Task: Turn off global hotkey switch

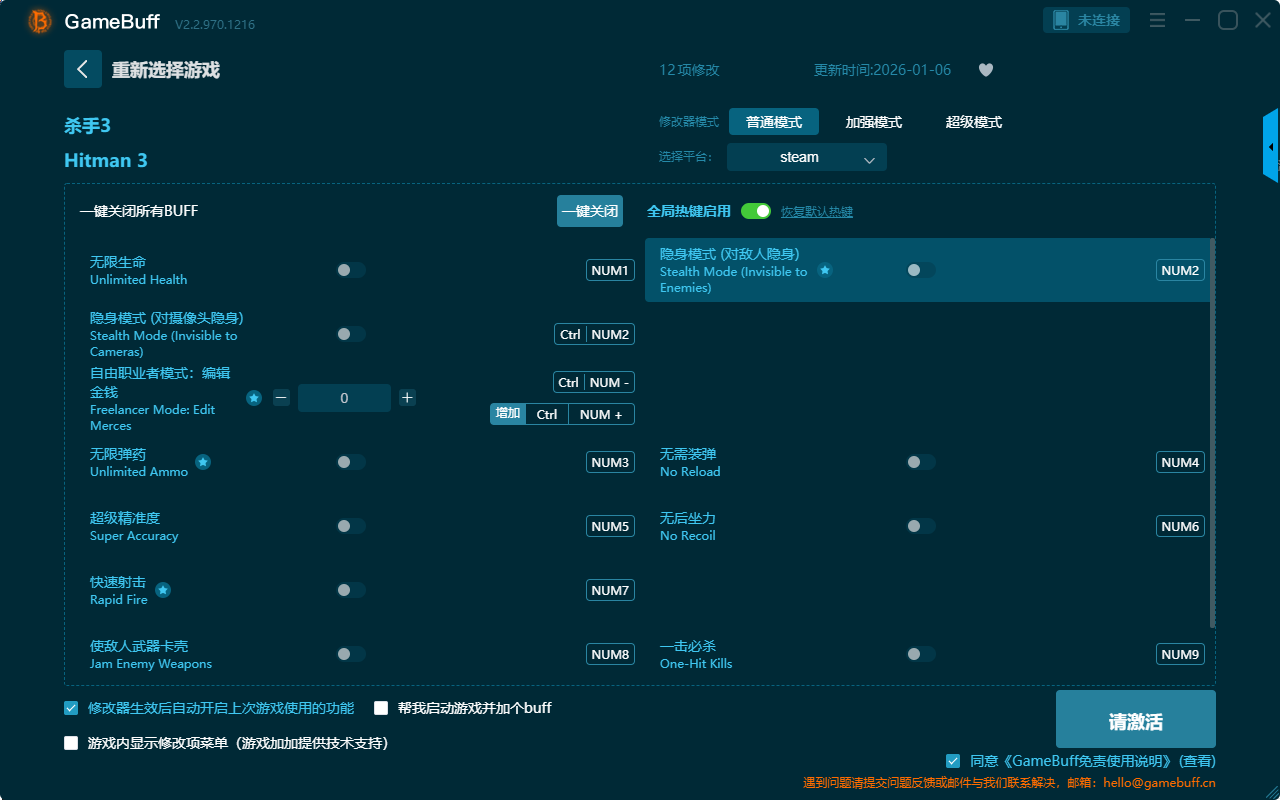Action: [x=756, y=211]
